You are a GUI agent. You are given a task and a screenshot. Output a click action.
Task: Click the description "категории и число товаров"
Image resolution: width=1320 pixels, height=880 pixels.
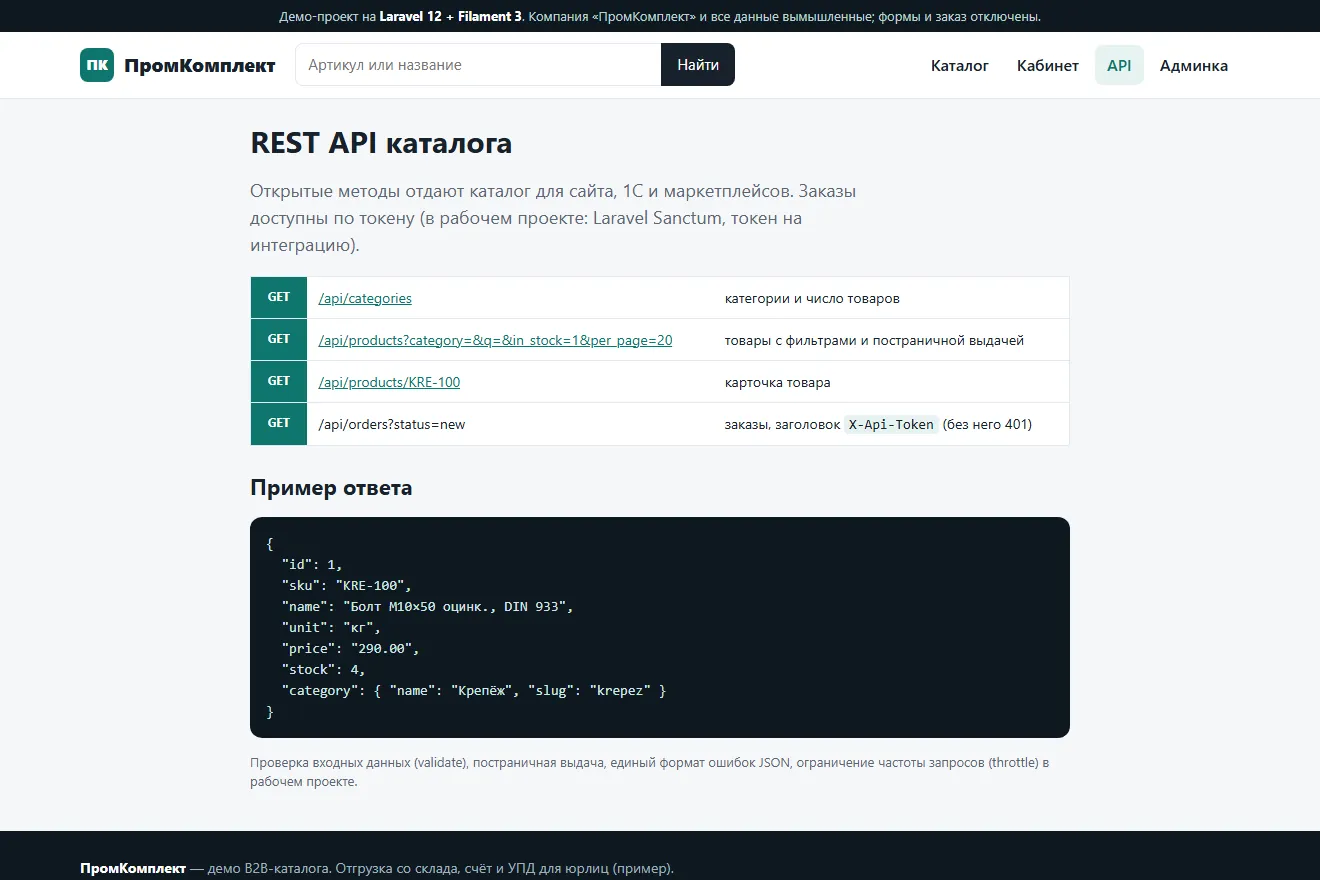click(812, 298)
